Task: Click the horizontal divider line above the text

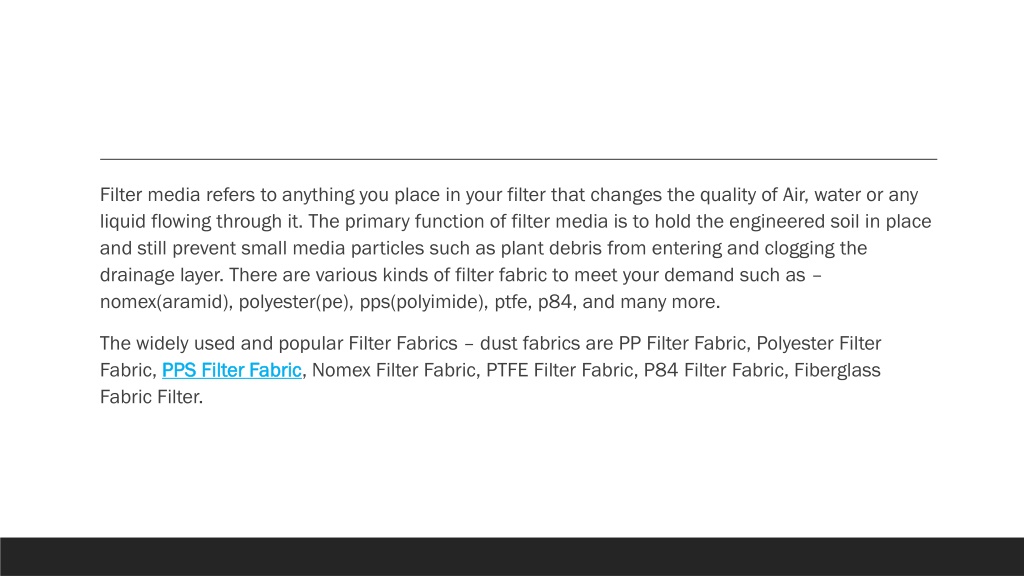Action: pyautogui.click(x=518, y=159)
